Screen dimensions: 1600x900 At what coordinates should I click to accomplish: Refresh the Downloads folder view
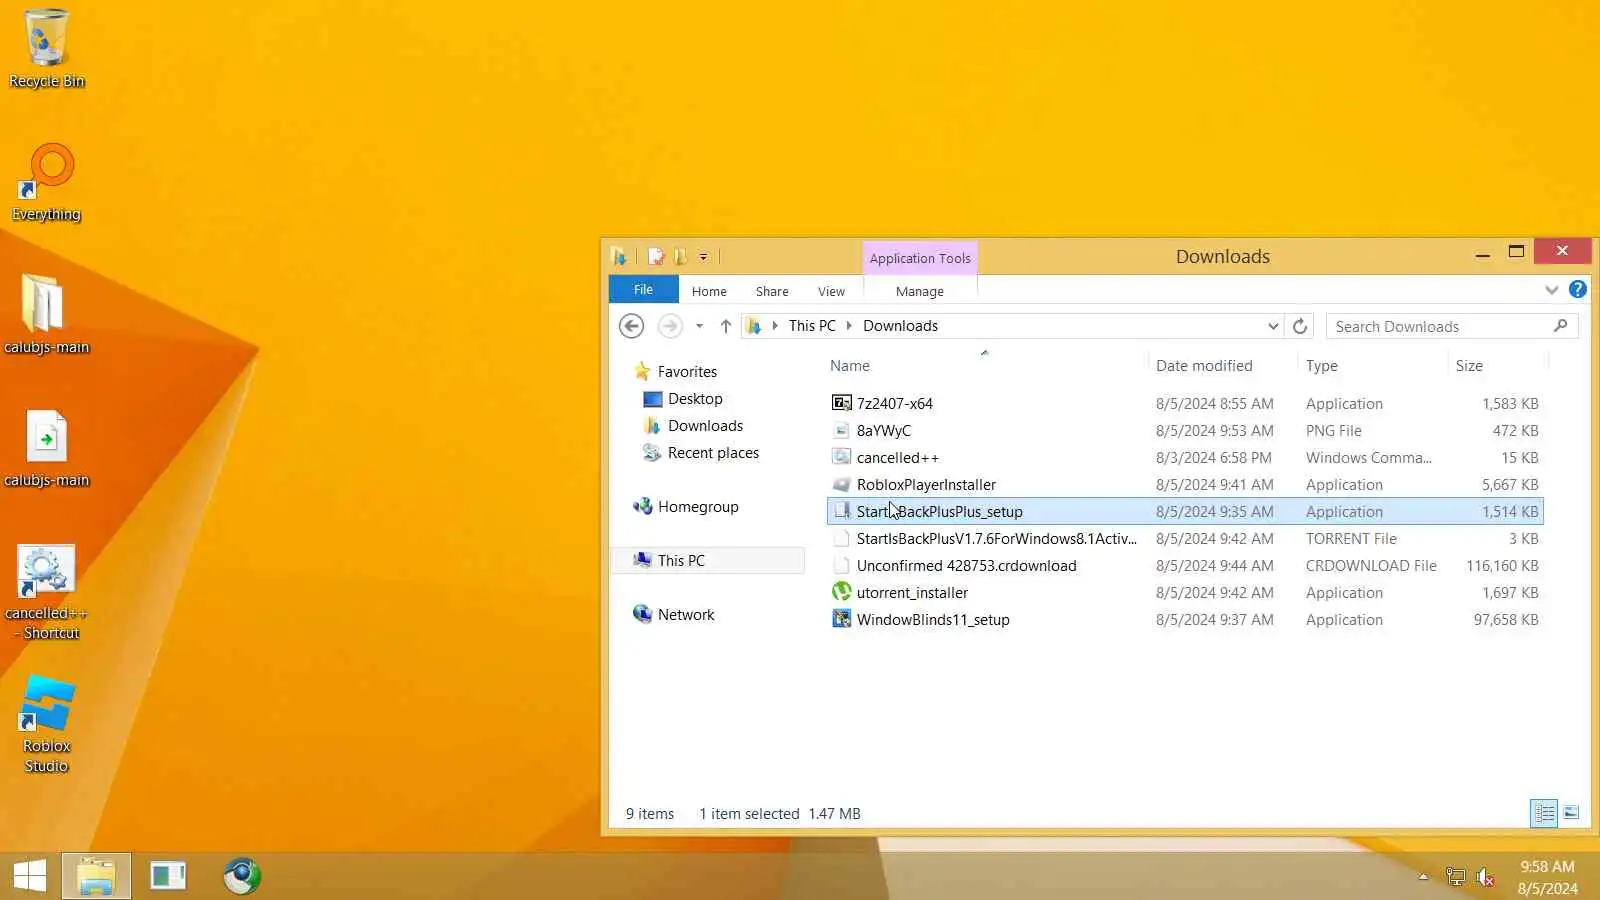point(1300,326)
